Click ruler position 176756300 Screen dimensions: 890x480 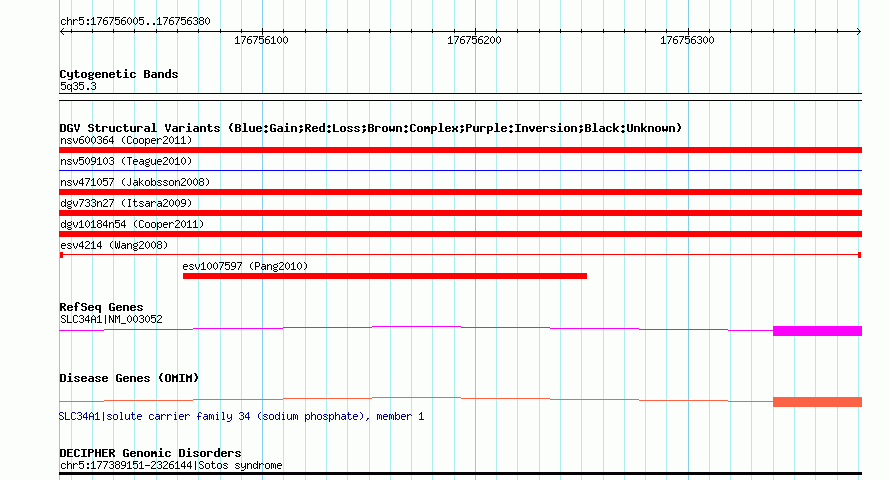[x=687, y=40]
